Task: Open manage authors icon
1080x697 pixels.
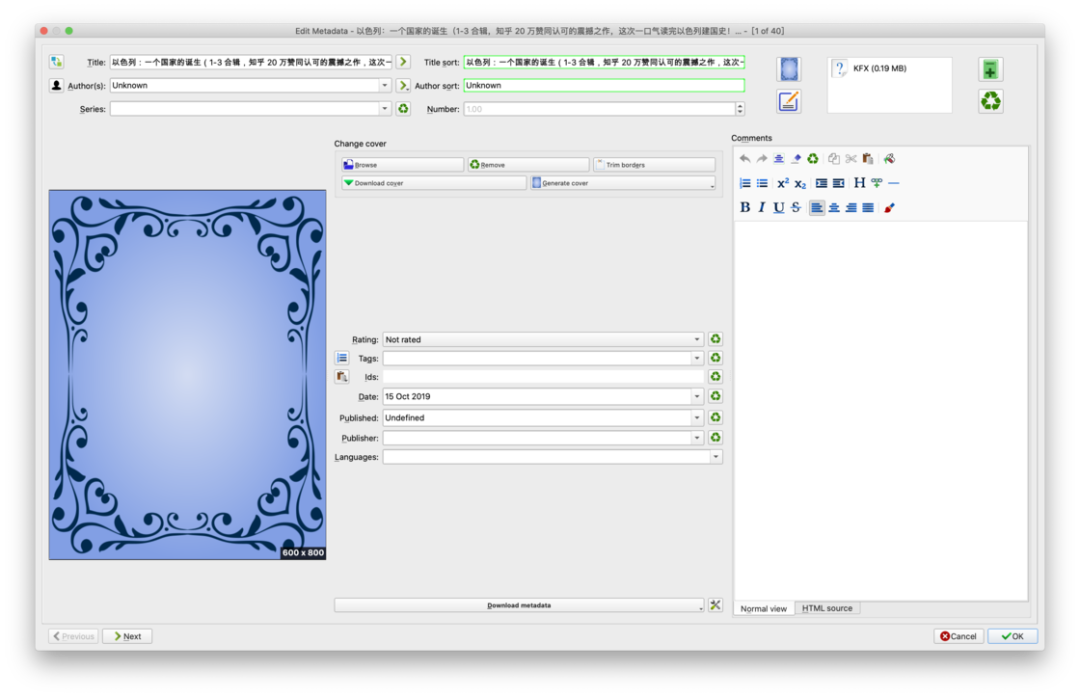Action: click(x=56, y=85)
